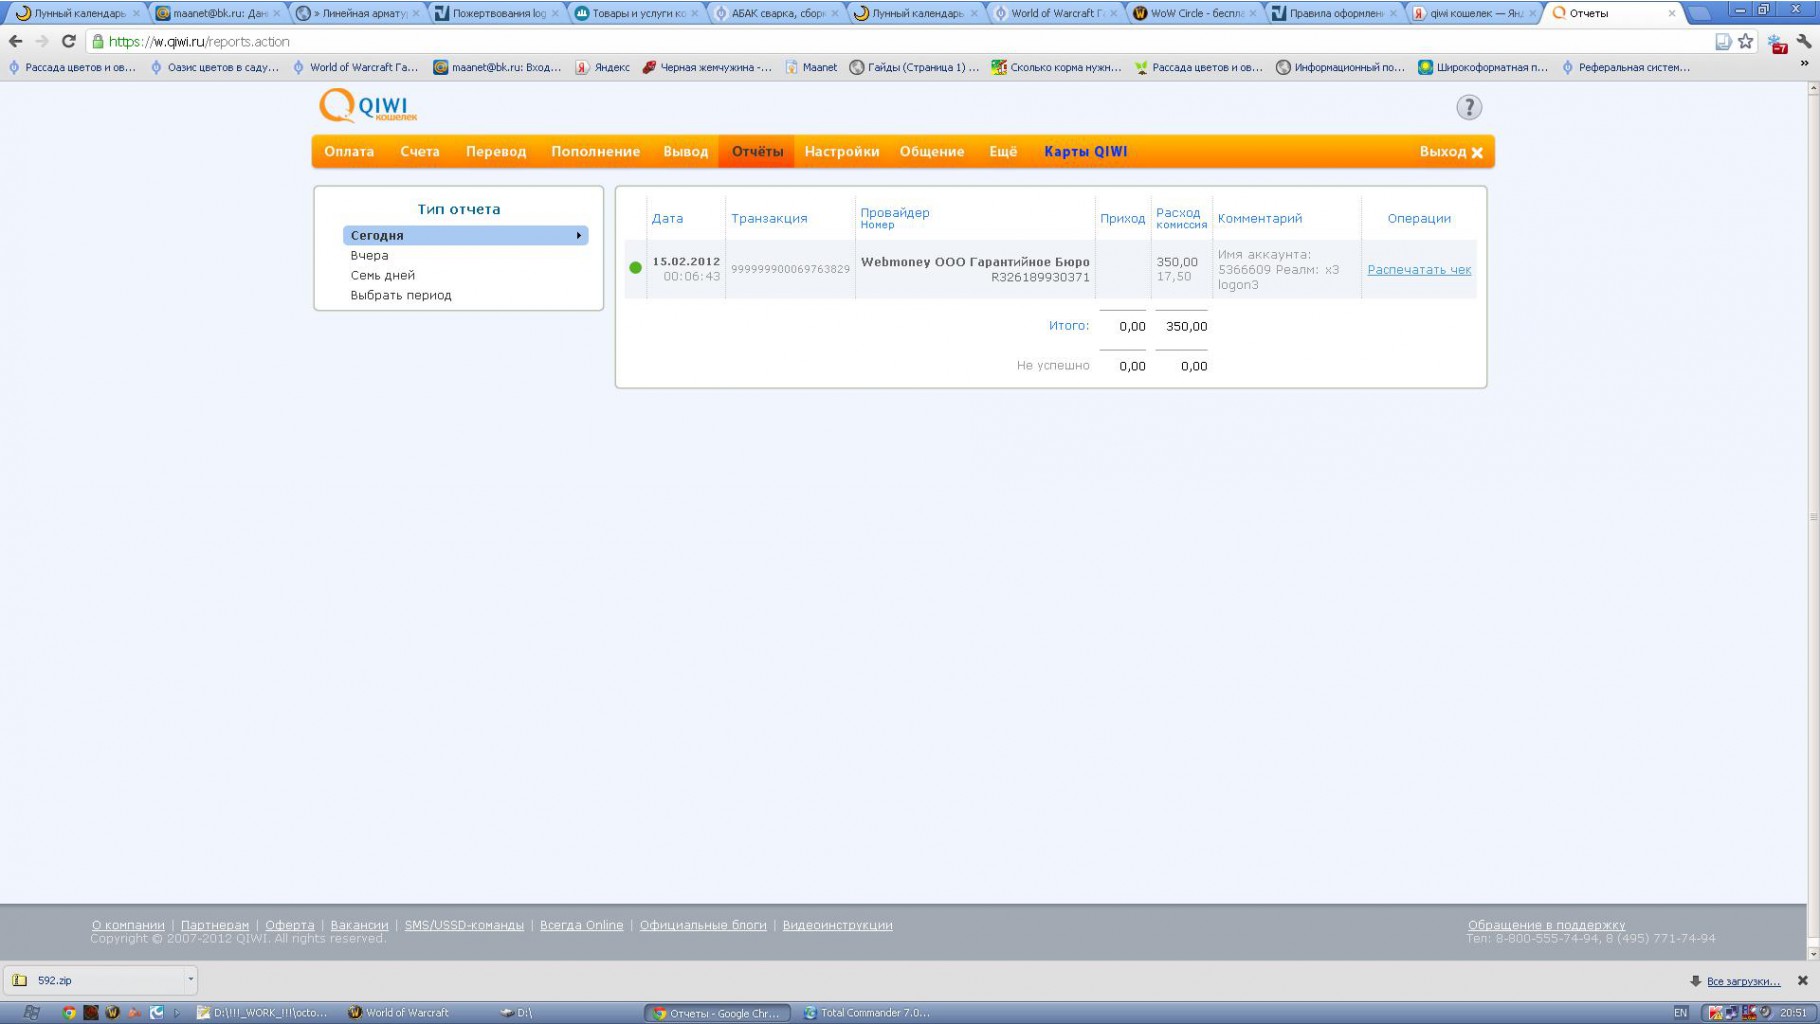Open the Всегда Online footer link

tap(581, 925)
